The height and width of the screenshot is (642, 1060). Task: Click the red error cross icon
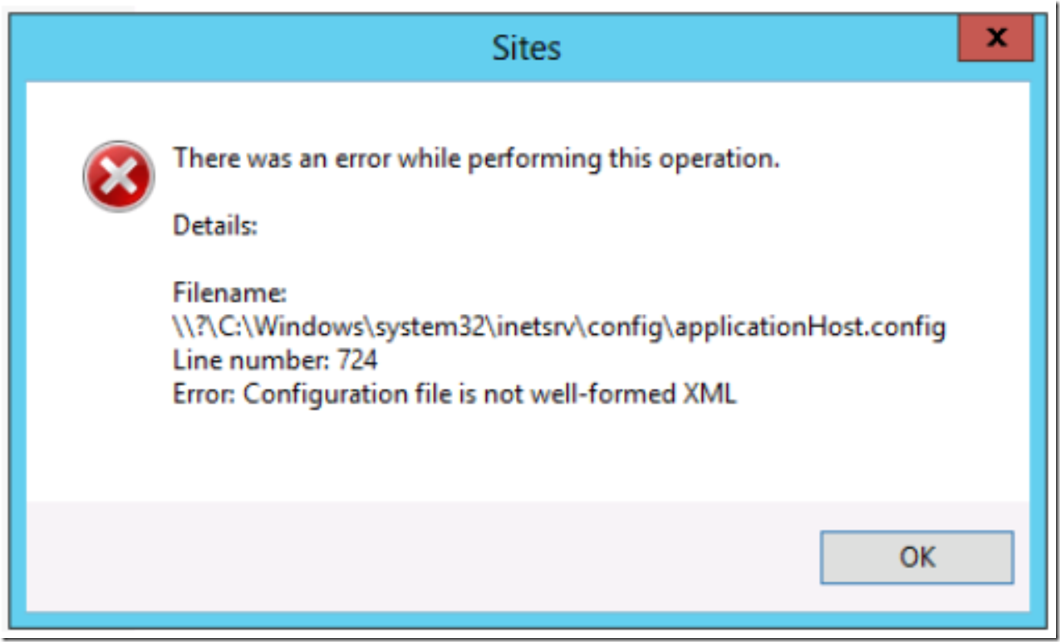click(118, 176)
